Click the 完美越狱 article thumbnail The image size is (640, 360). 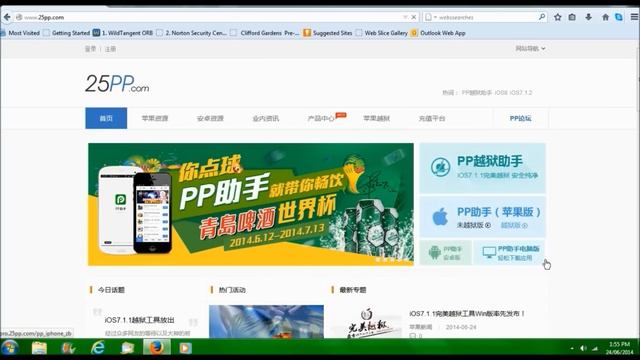[x=367, y=322]
